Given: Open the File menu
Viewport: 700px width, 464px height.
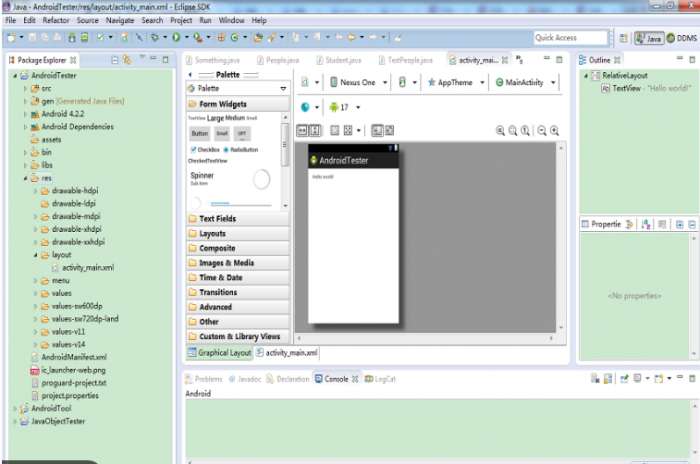Looking at the screenshot, I should 11,20.
